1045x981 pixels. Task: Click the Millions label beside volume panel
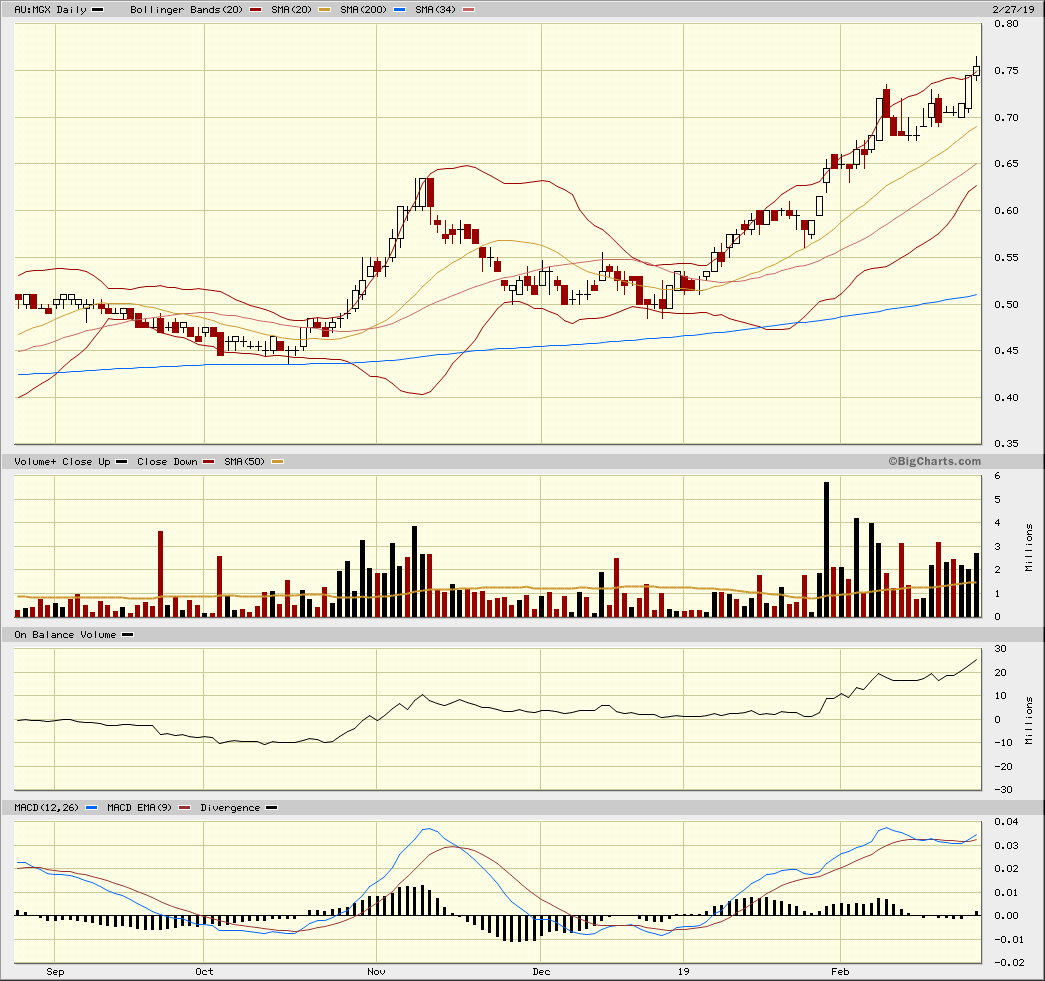point(1029,547)
